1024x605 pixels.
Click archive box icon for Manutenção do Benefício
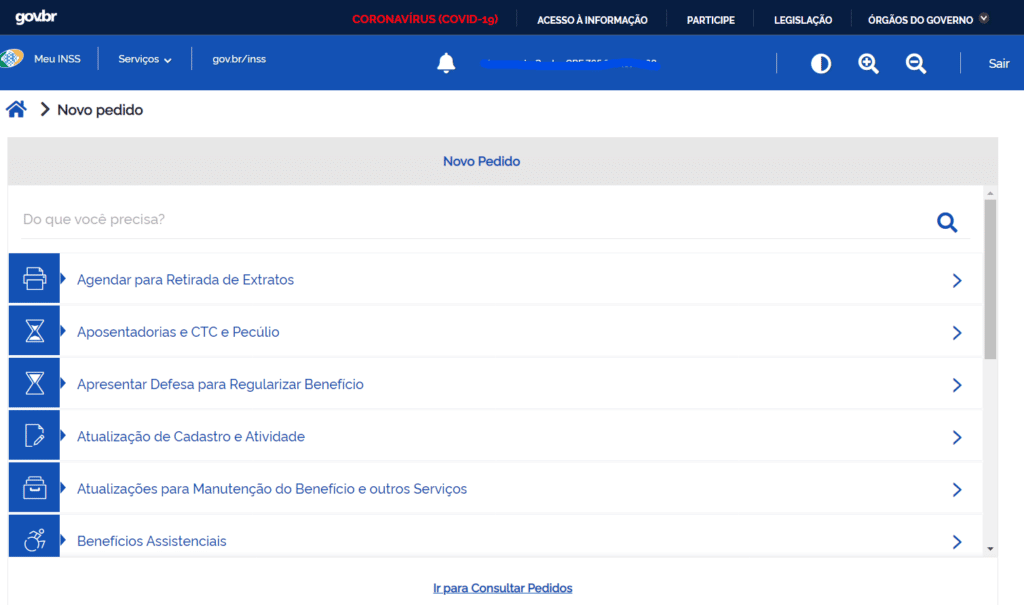click(34, 489)
